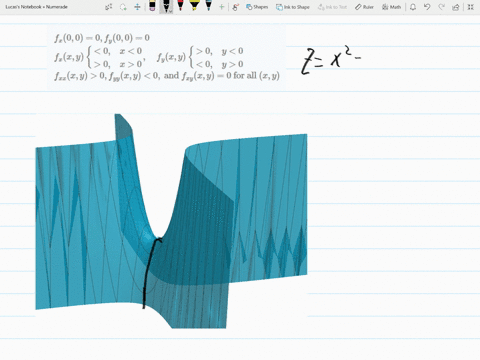
Task: Select the pasted partial derivatives equation image
Action: click(x=166, y=57)
